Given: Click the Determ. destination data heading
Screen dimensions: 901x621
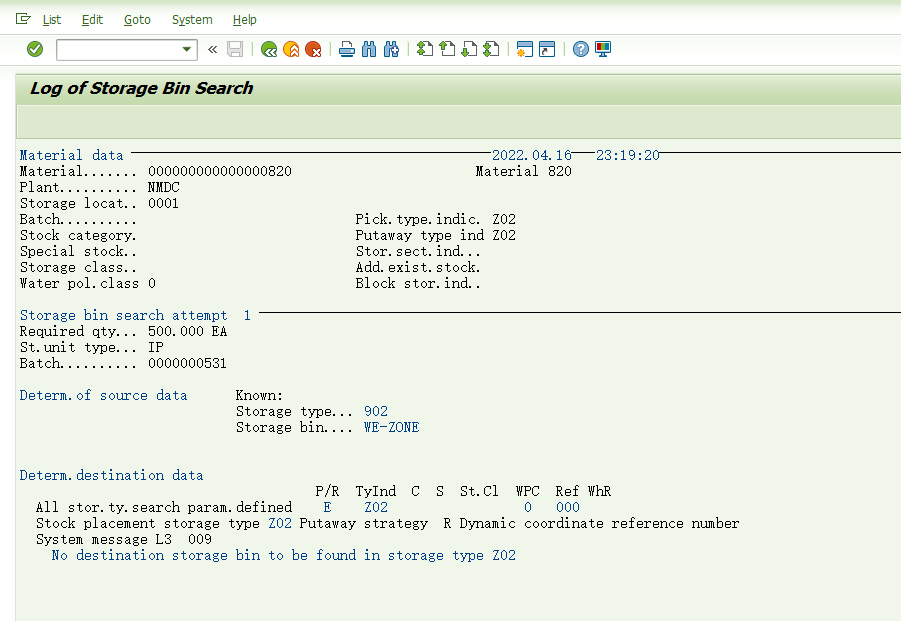Looking at the screenshot, I should [111, 476].
